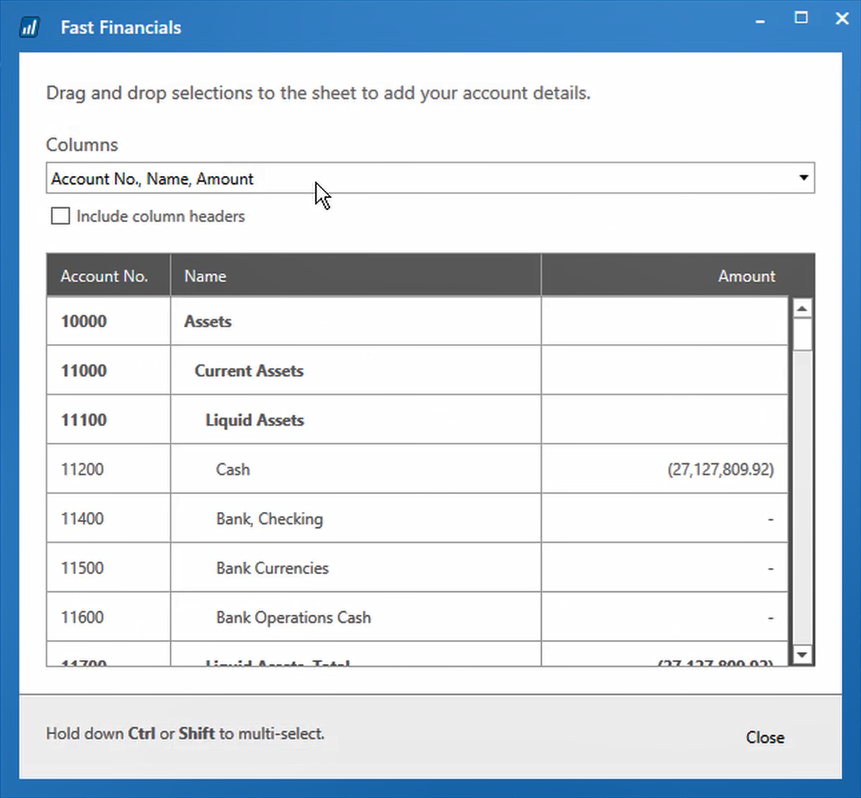Click the Fast Financials app icon
The height and width of the screenshot is (798, 861).
(29, 27)
